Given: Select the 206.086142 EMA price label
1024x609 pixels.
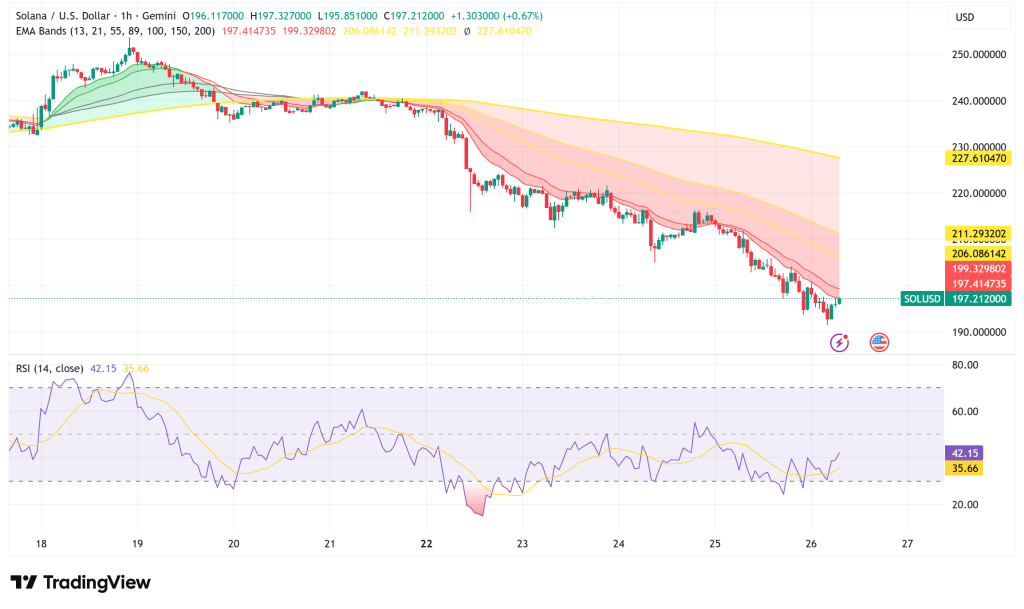Looking at the screenshot, I should click(978, 253).
